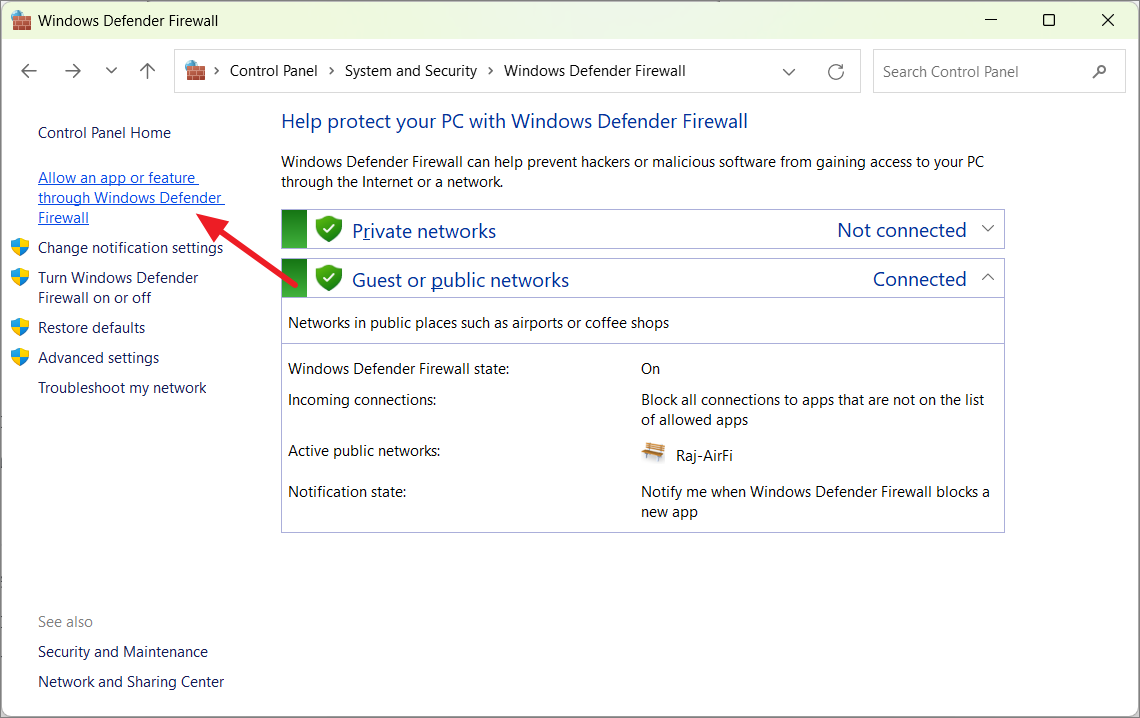Click the Raj-AirFi network bench icon
The image size is (1140, 718).
tap(653, 452)
